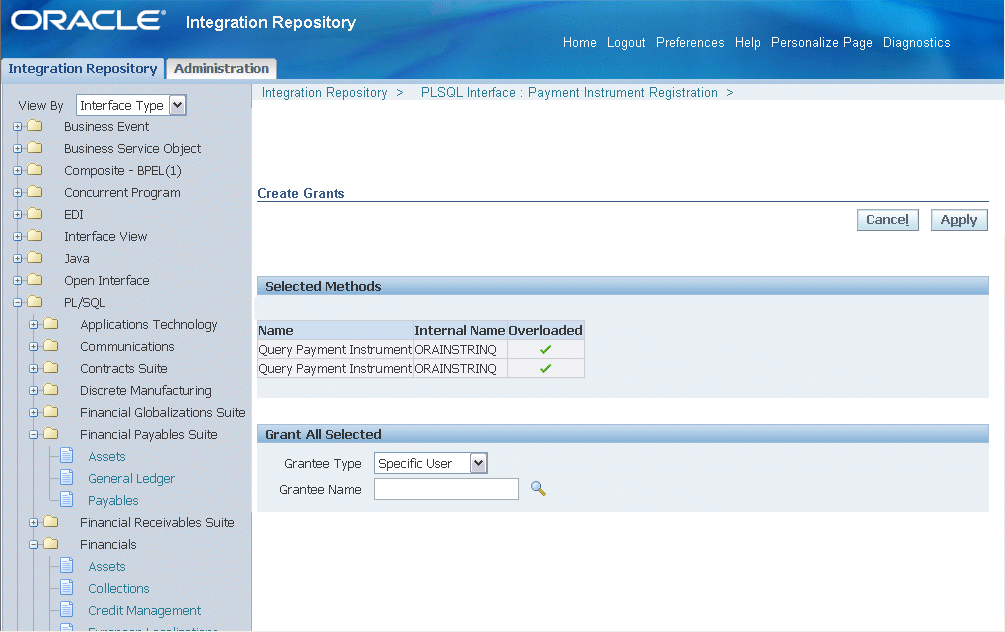Open the Diagnostics link
Viewport: 1005px width, 632px height.
click(917, 42)
